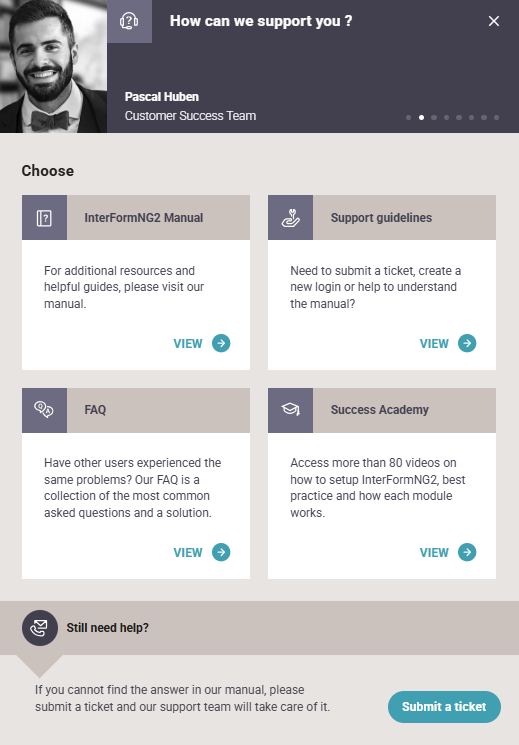
Task: Click the Still need help mail-phone icon
Action: 40,628
